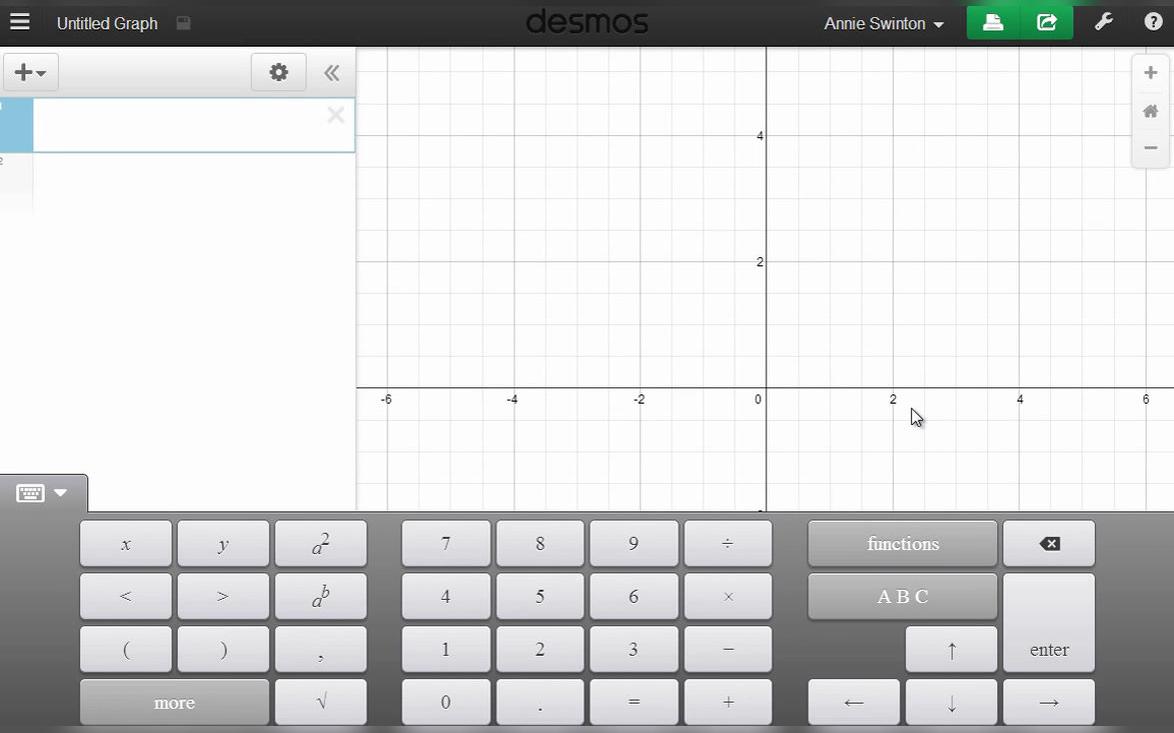Click the gear icon to edit expressions

278,72
